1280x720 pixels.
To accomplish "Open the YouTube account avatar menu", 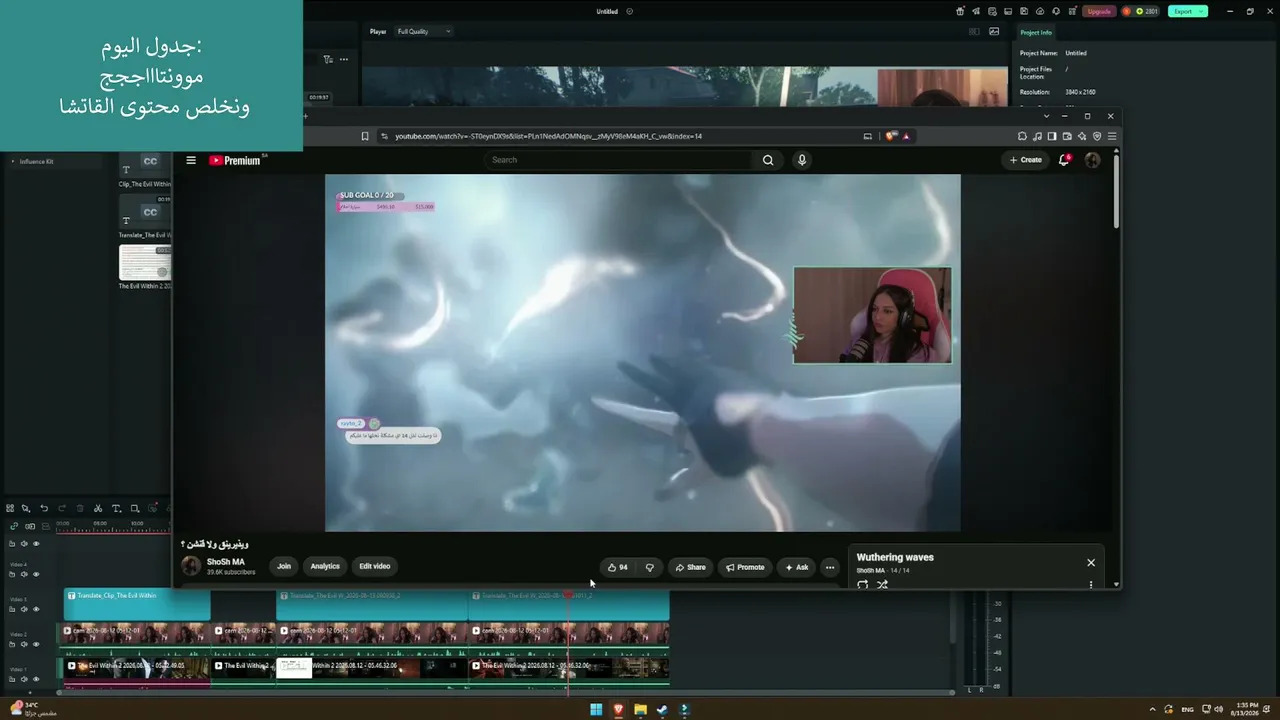I will point(1092,160).
